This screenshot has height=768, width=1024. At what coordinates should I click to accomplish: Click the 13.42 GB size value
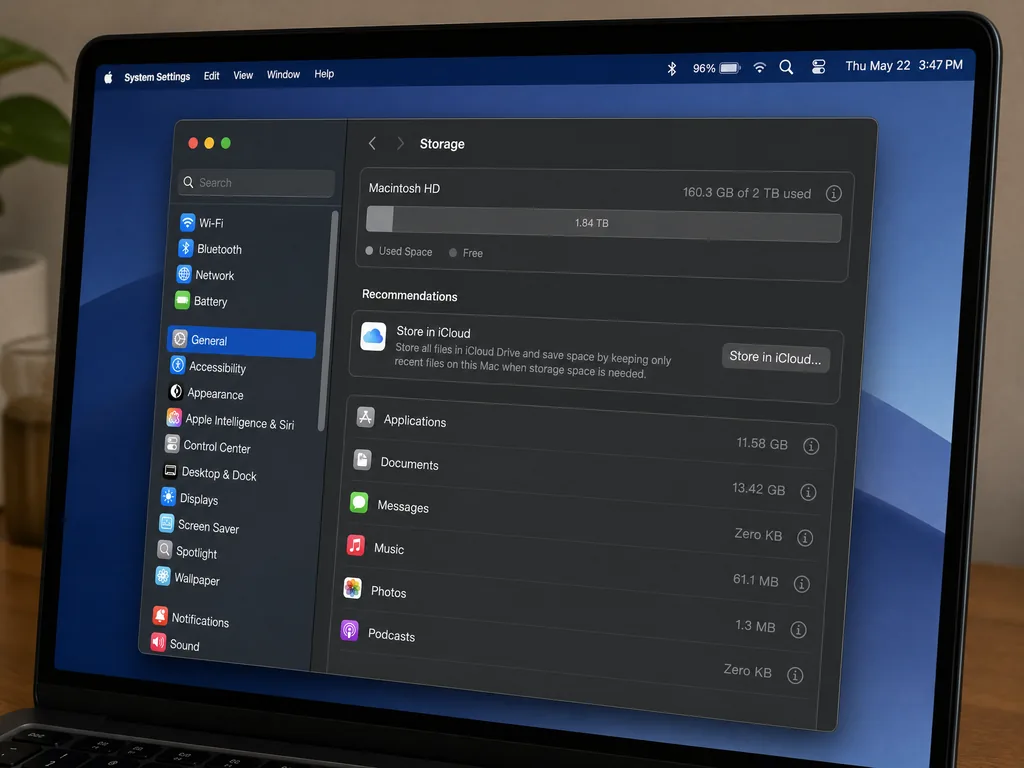(758, 488)
